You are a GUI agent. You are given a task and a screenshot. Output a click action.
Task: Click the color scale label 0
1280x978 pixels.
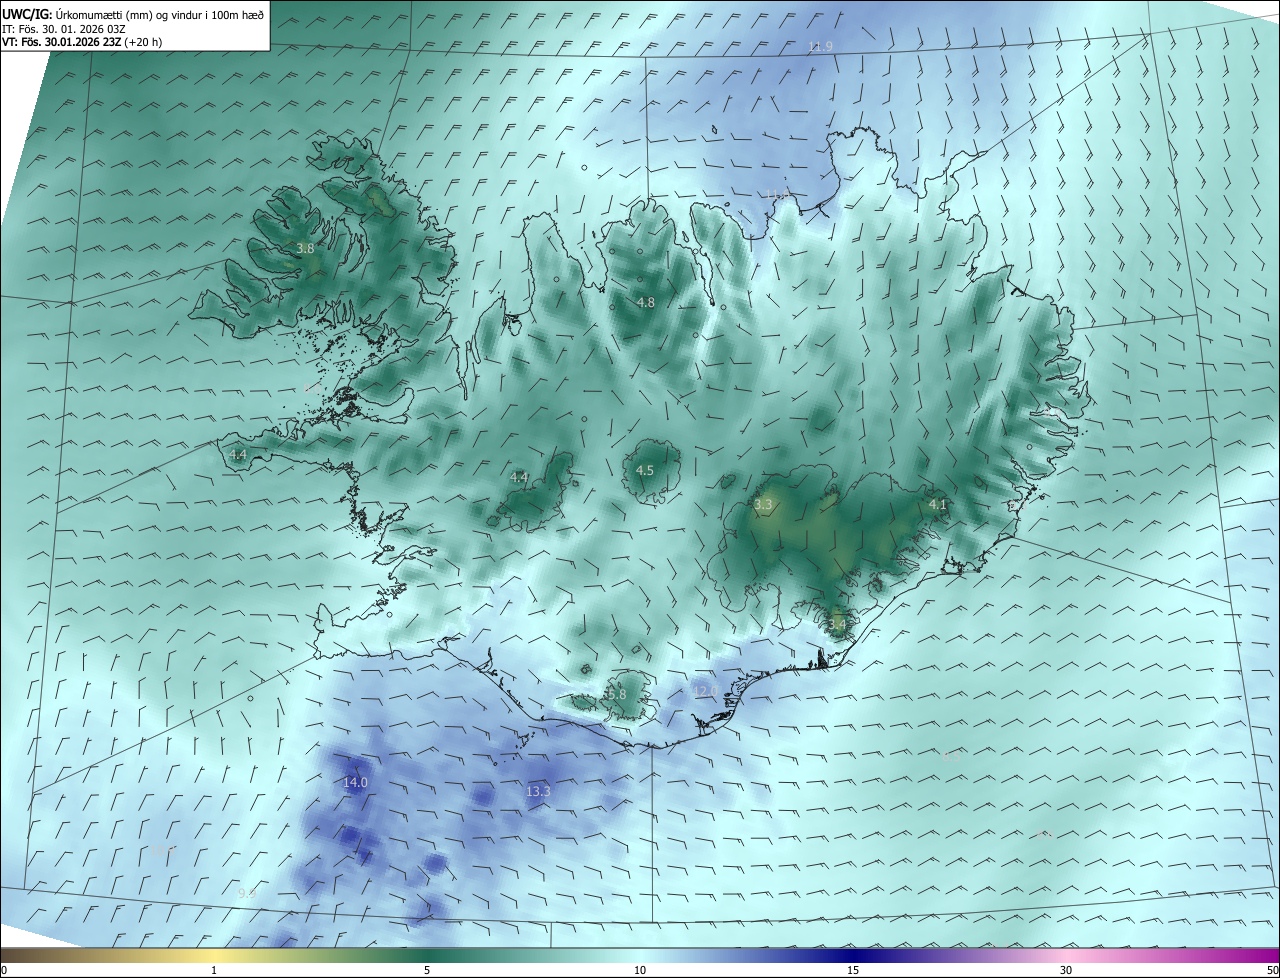coord(4,970)
